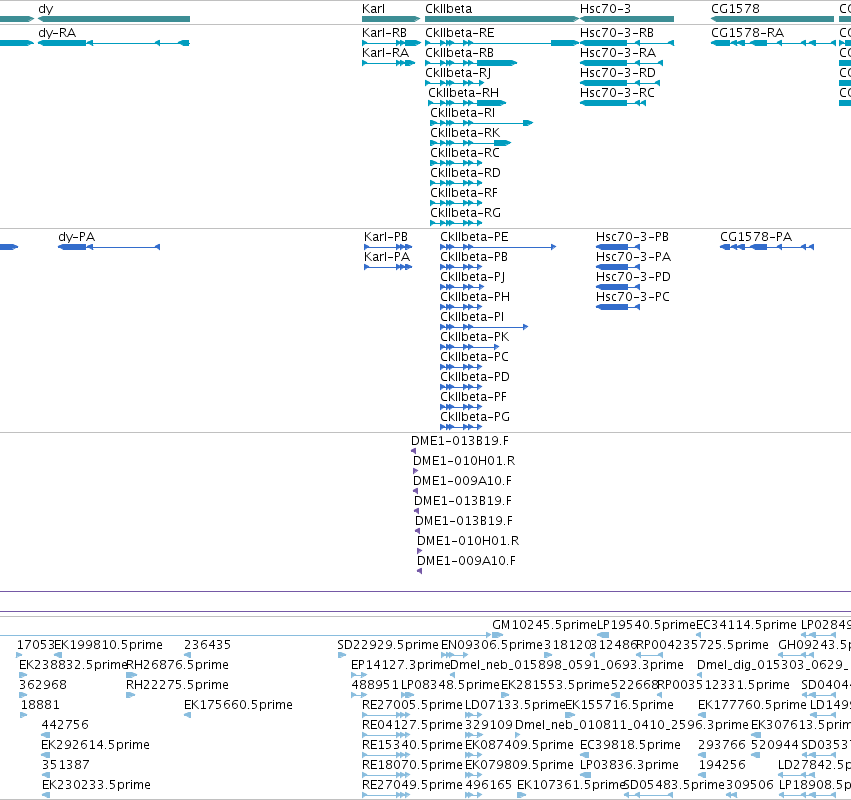851x800 pixels.
Task: Click EST EN09306.5prime
Action: [x=492, y=645]
